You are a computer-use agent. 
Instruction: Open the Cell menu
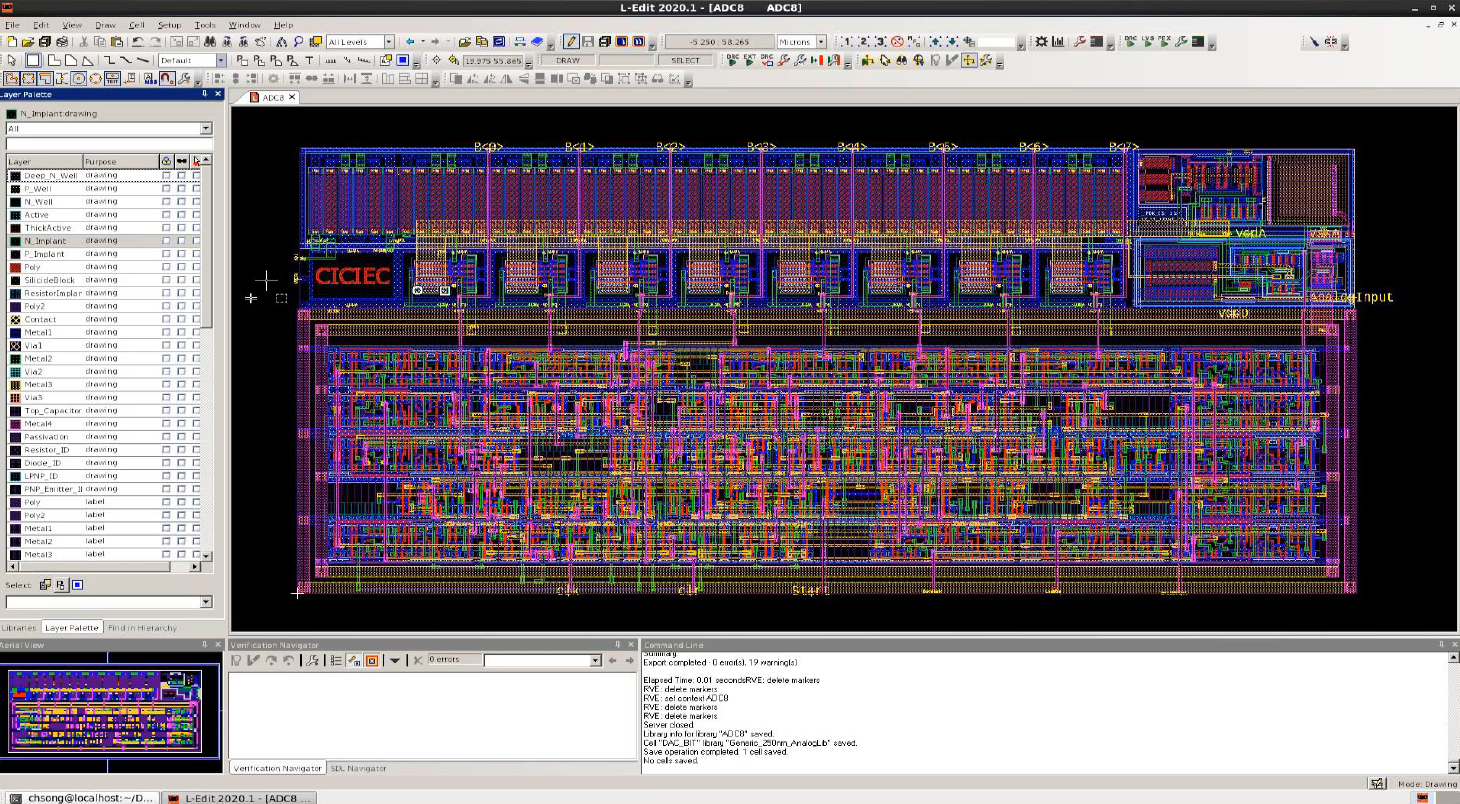point(137,24)
